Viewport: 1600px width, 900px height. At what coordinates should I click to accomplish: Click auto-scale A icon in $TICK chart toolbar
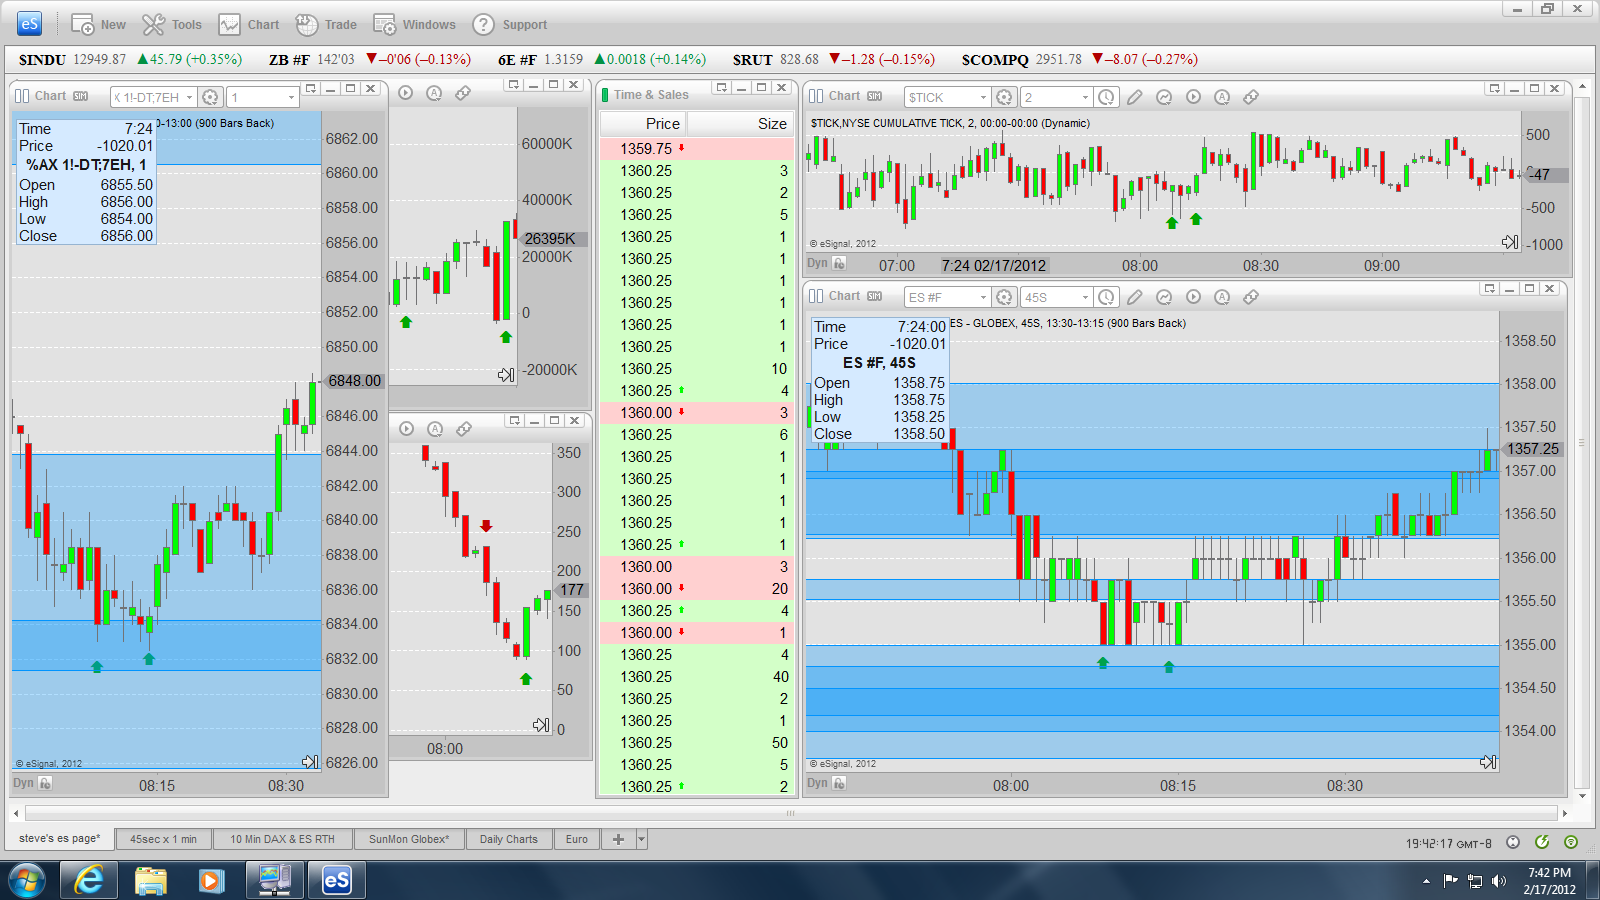[1222, 97]
